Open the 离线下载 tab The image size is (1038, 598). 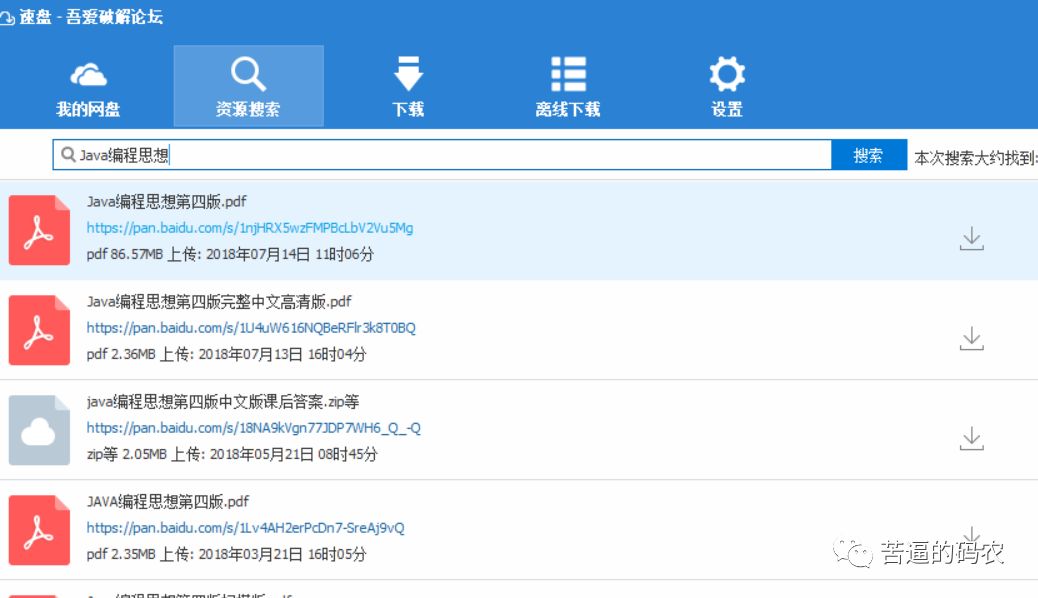568,87
